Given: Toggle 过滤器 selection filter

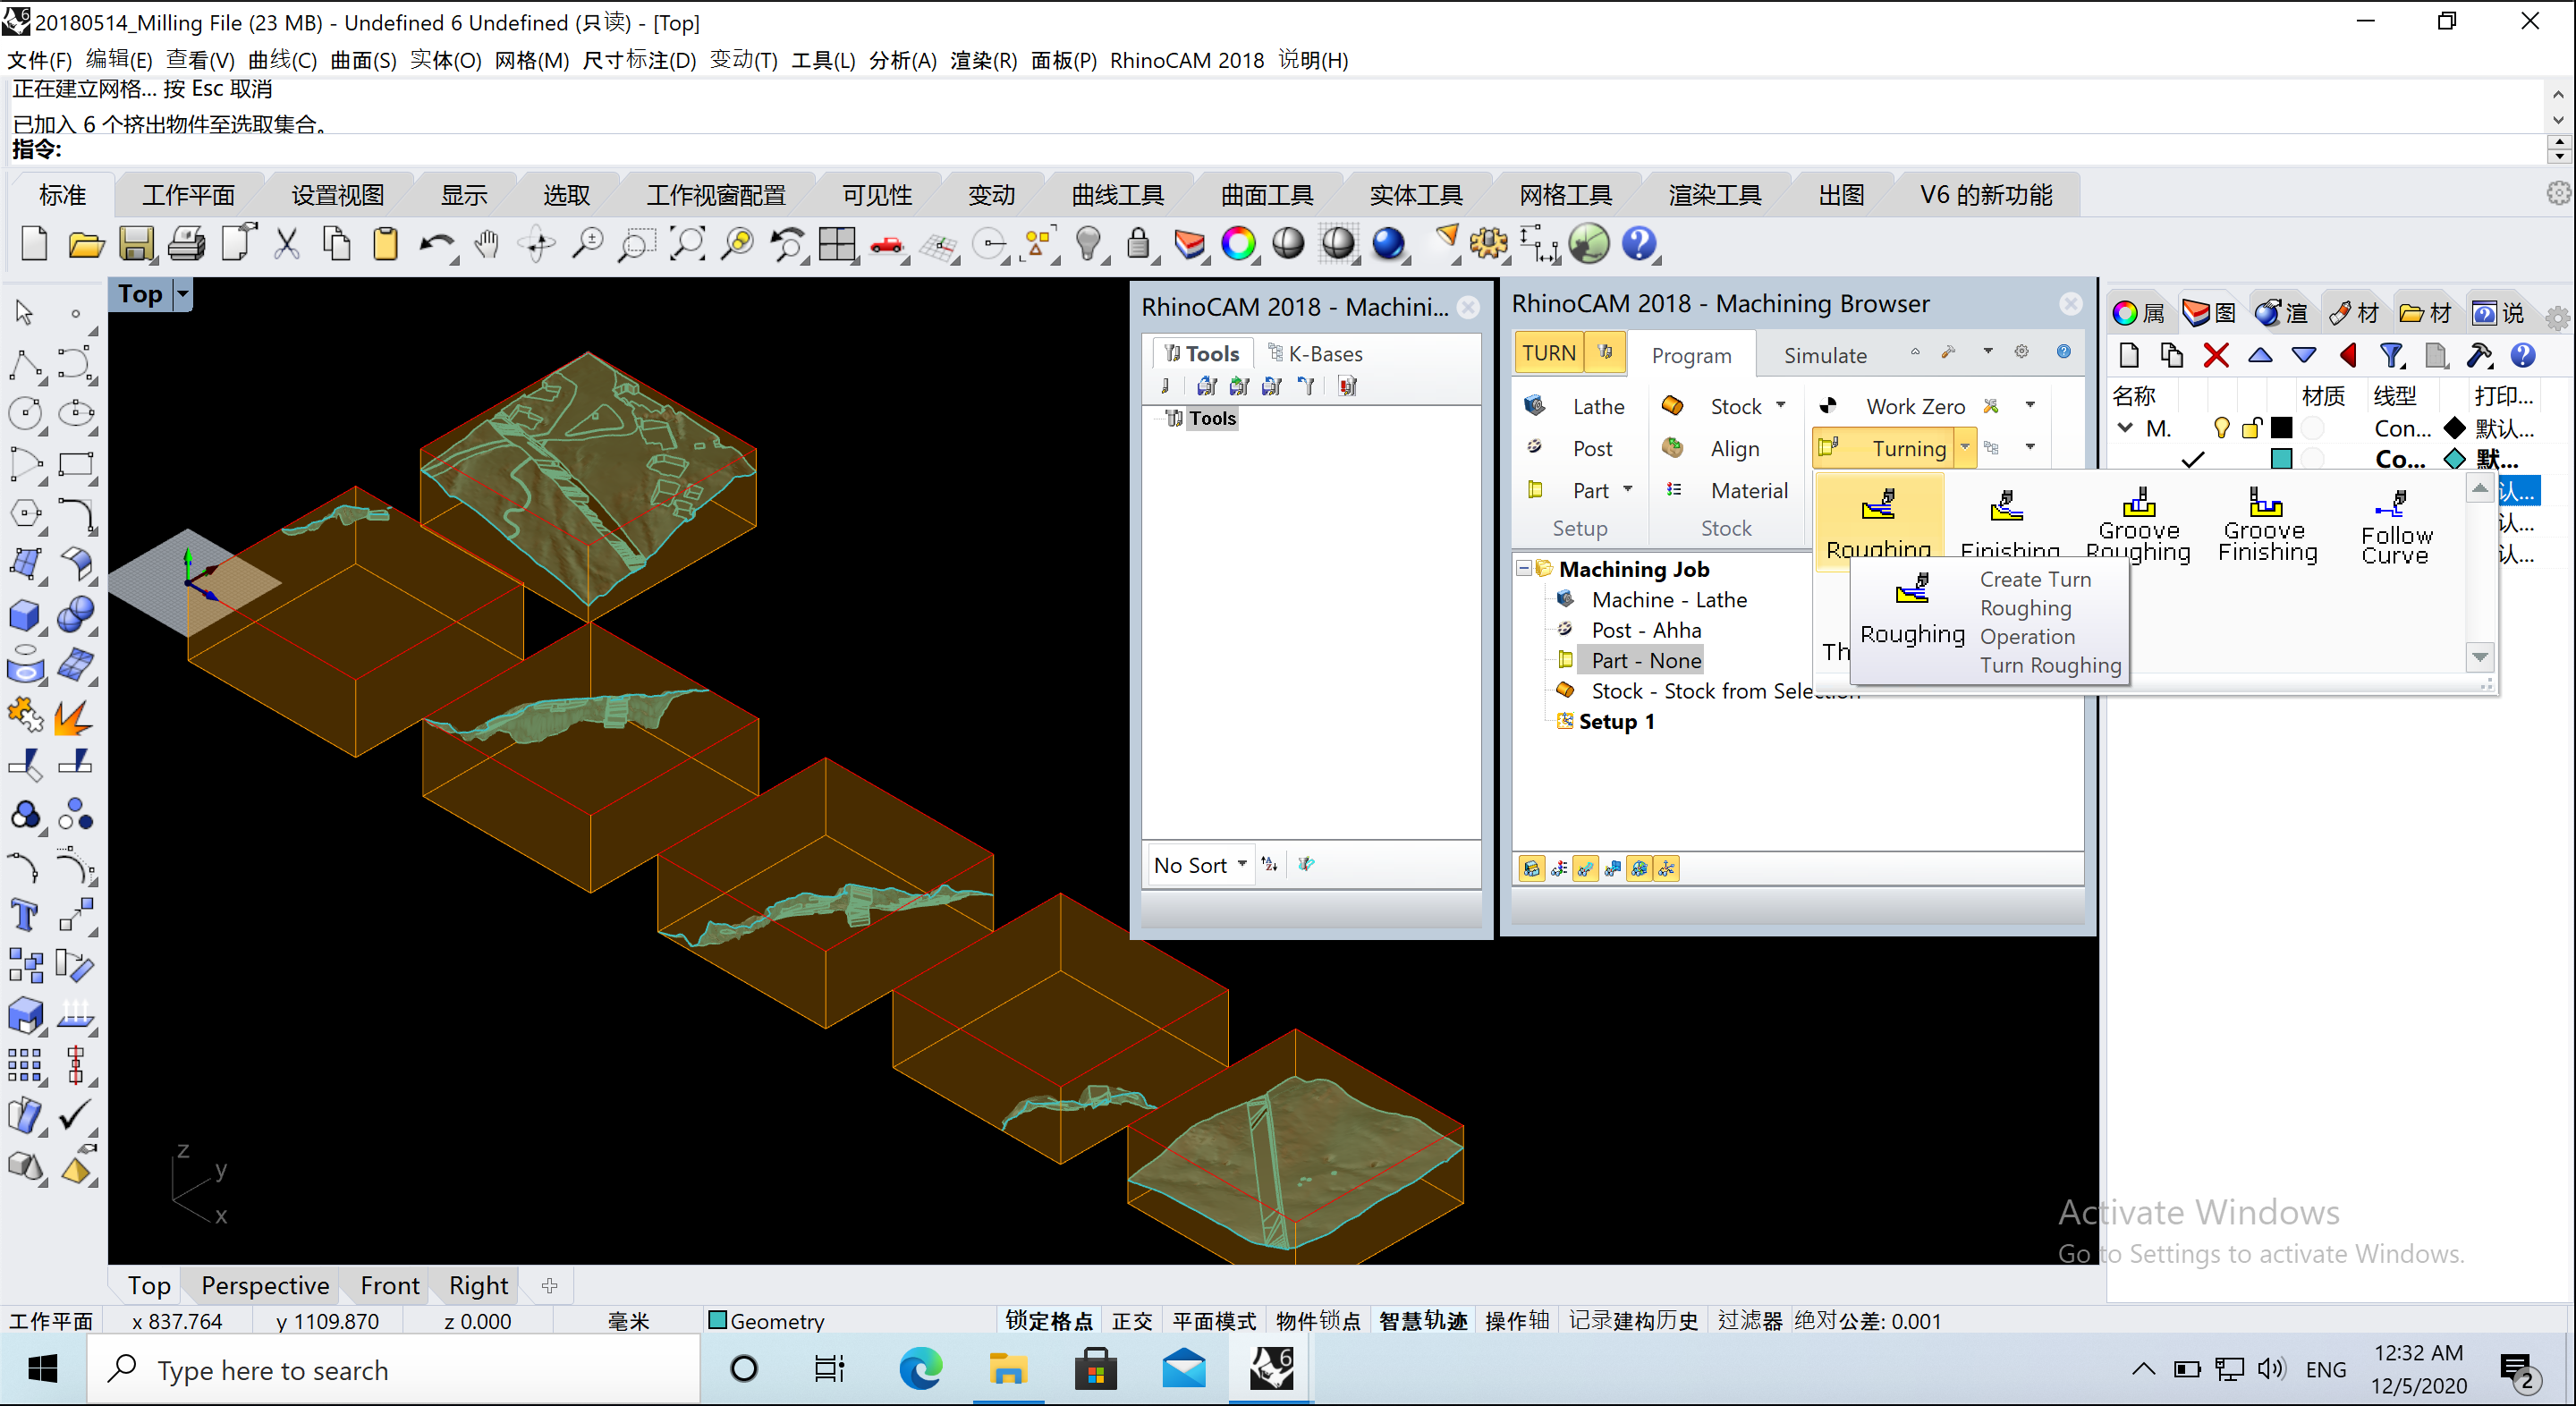Looking at the screenshot, I should (1750, 1321).
